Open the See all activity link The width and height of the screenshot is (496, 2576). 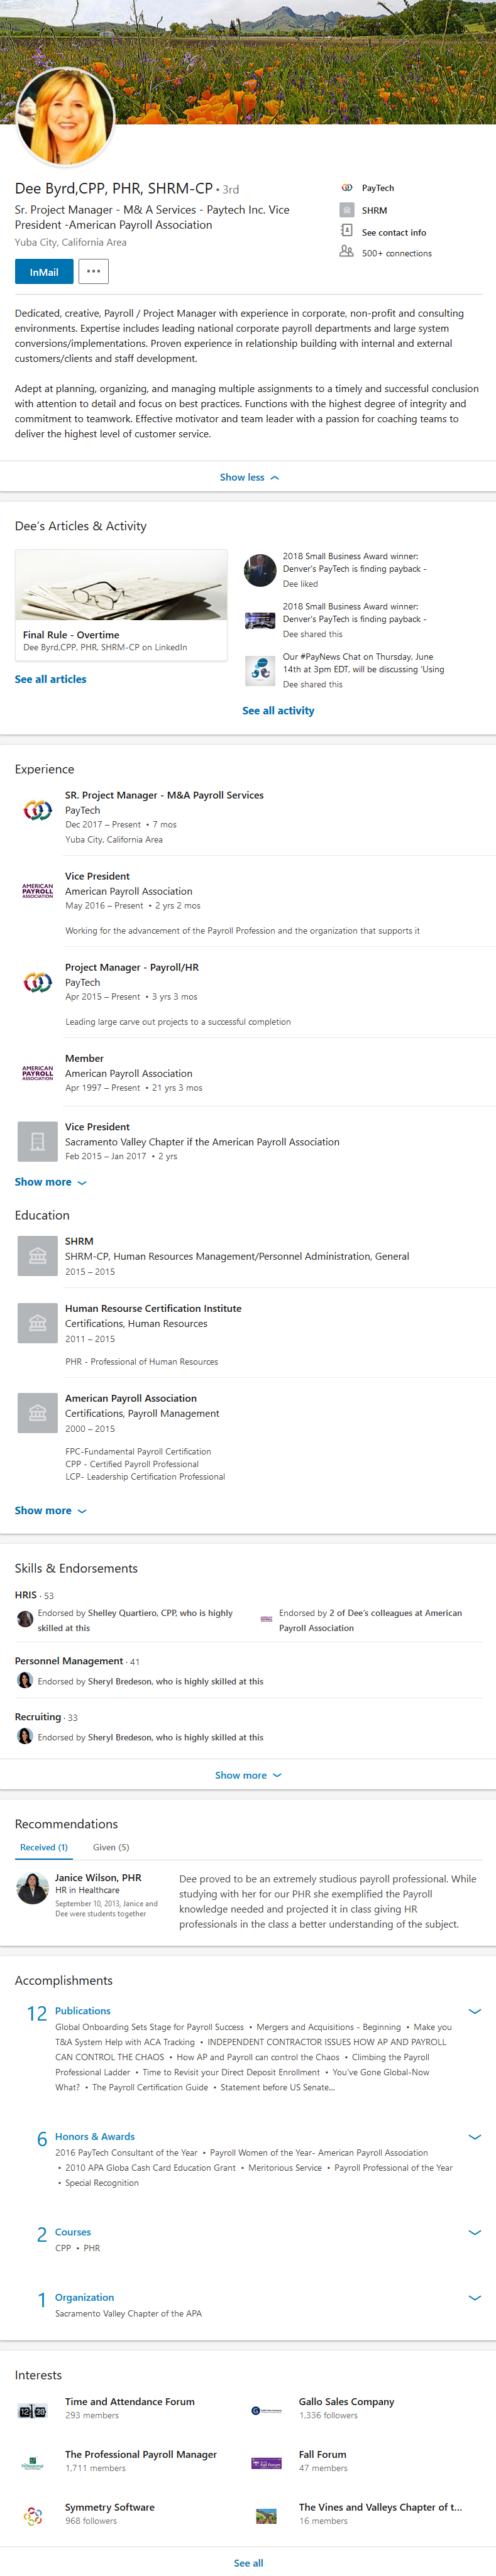click(278, 711)
